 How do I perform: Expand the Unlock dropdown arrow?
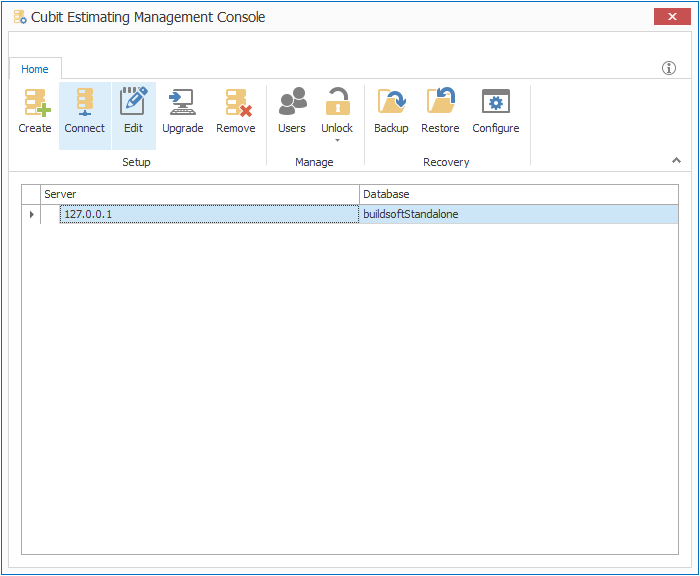[x=337, y=141]
